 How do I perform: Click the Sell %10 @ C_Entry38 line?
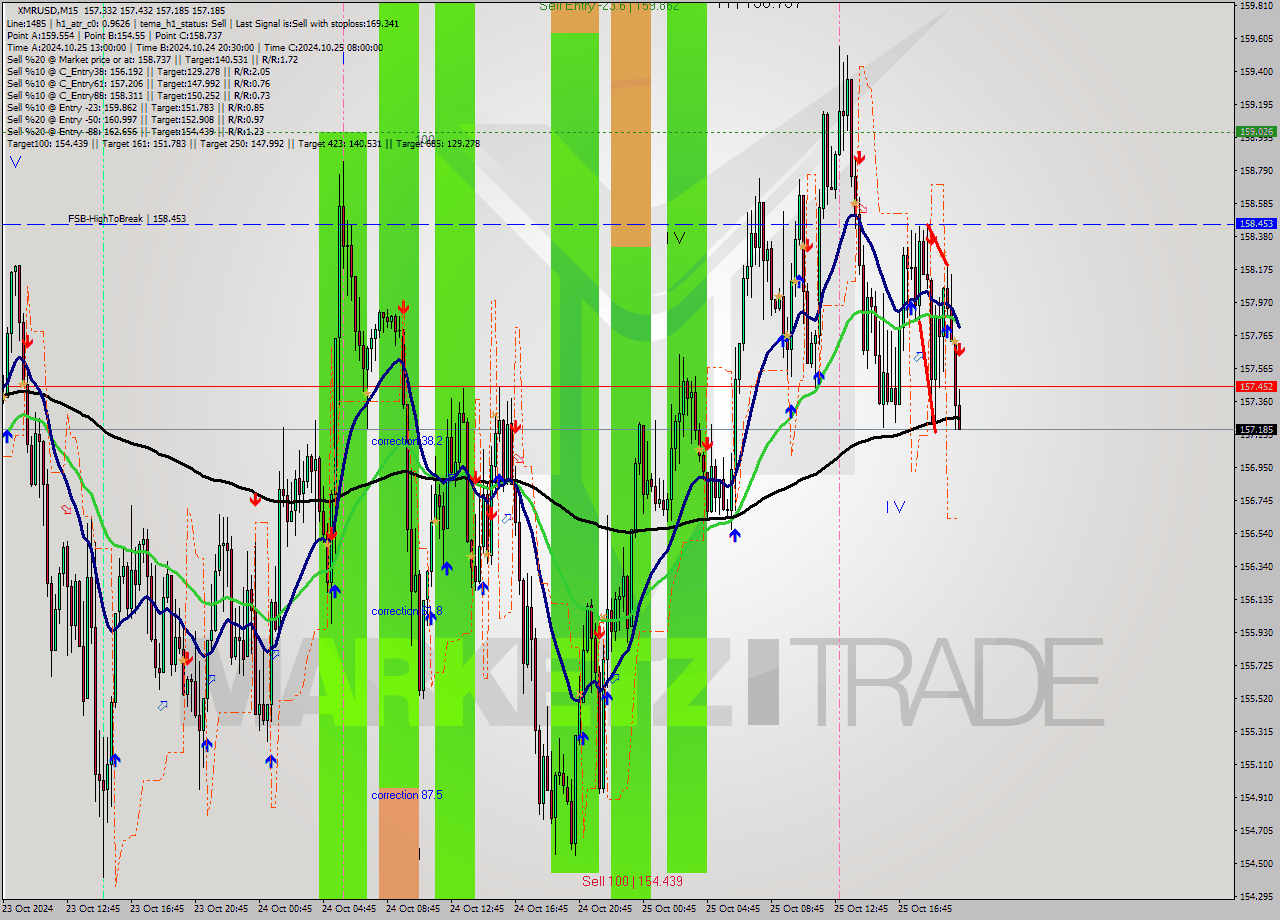pyautogui.click(x=138, y=71)
